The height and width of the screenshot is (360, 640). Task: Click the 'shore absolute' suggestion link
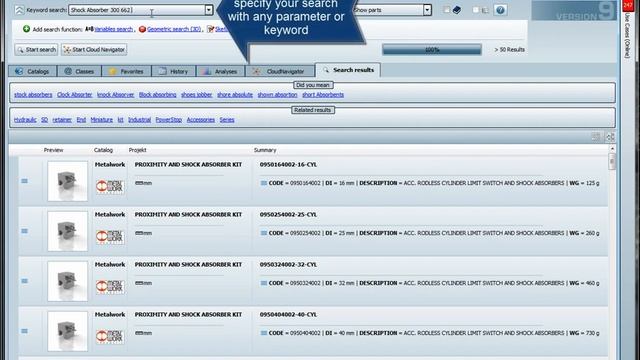pos(235,95)
